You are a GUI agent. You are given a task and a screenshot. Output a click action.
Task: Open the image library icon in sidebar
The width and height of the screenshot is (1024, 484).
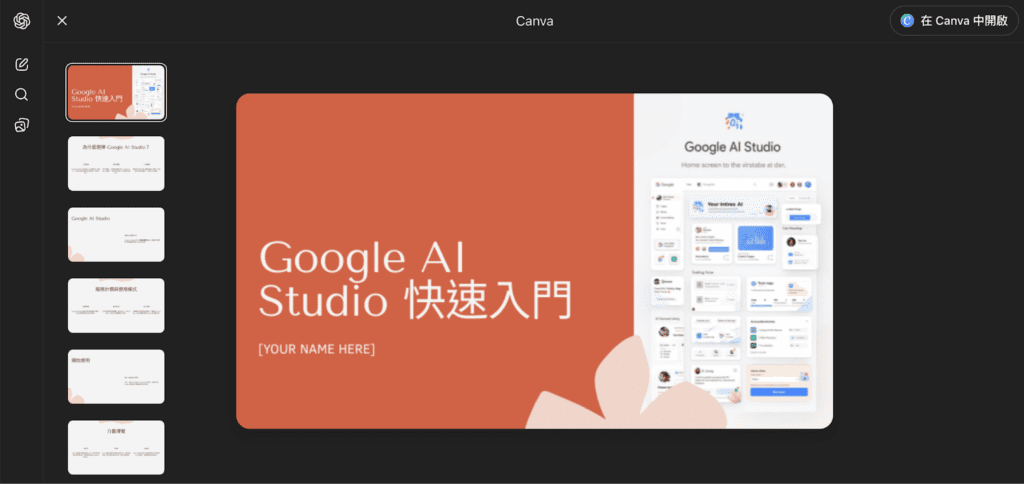tap(22, 125)
